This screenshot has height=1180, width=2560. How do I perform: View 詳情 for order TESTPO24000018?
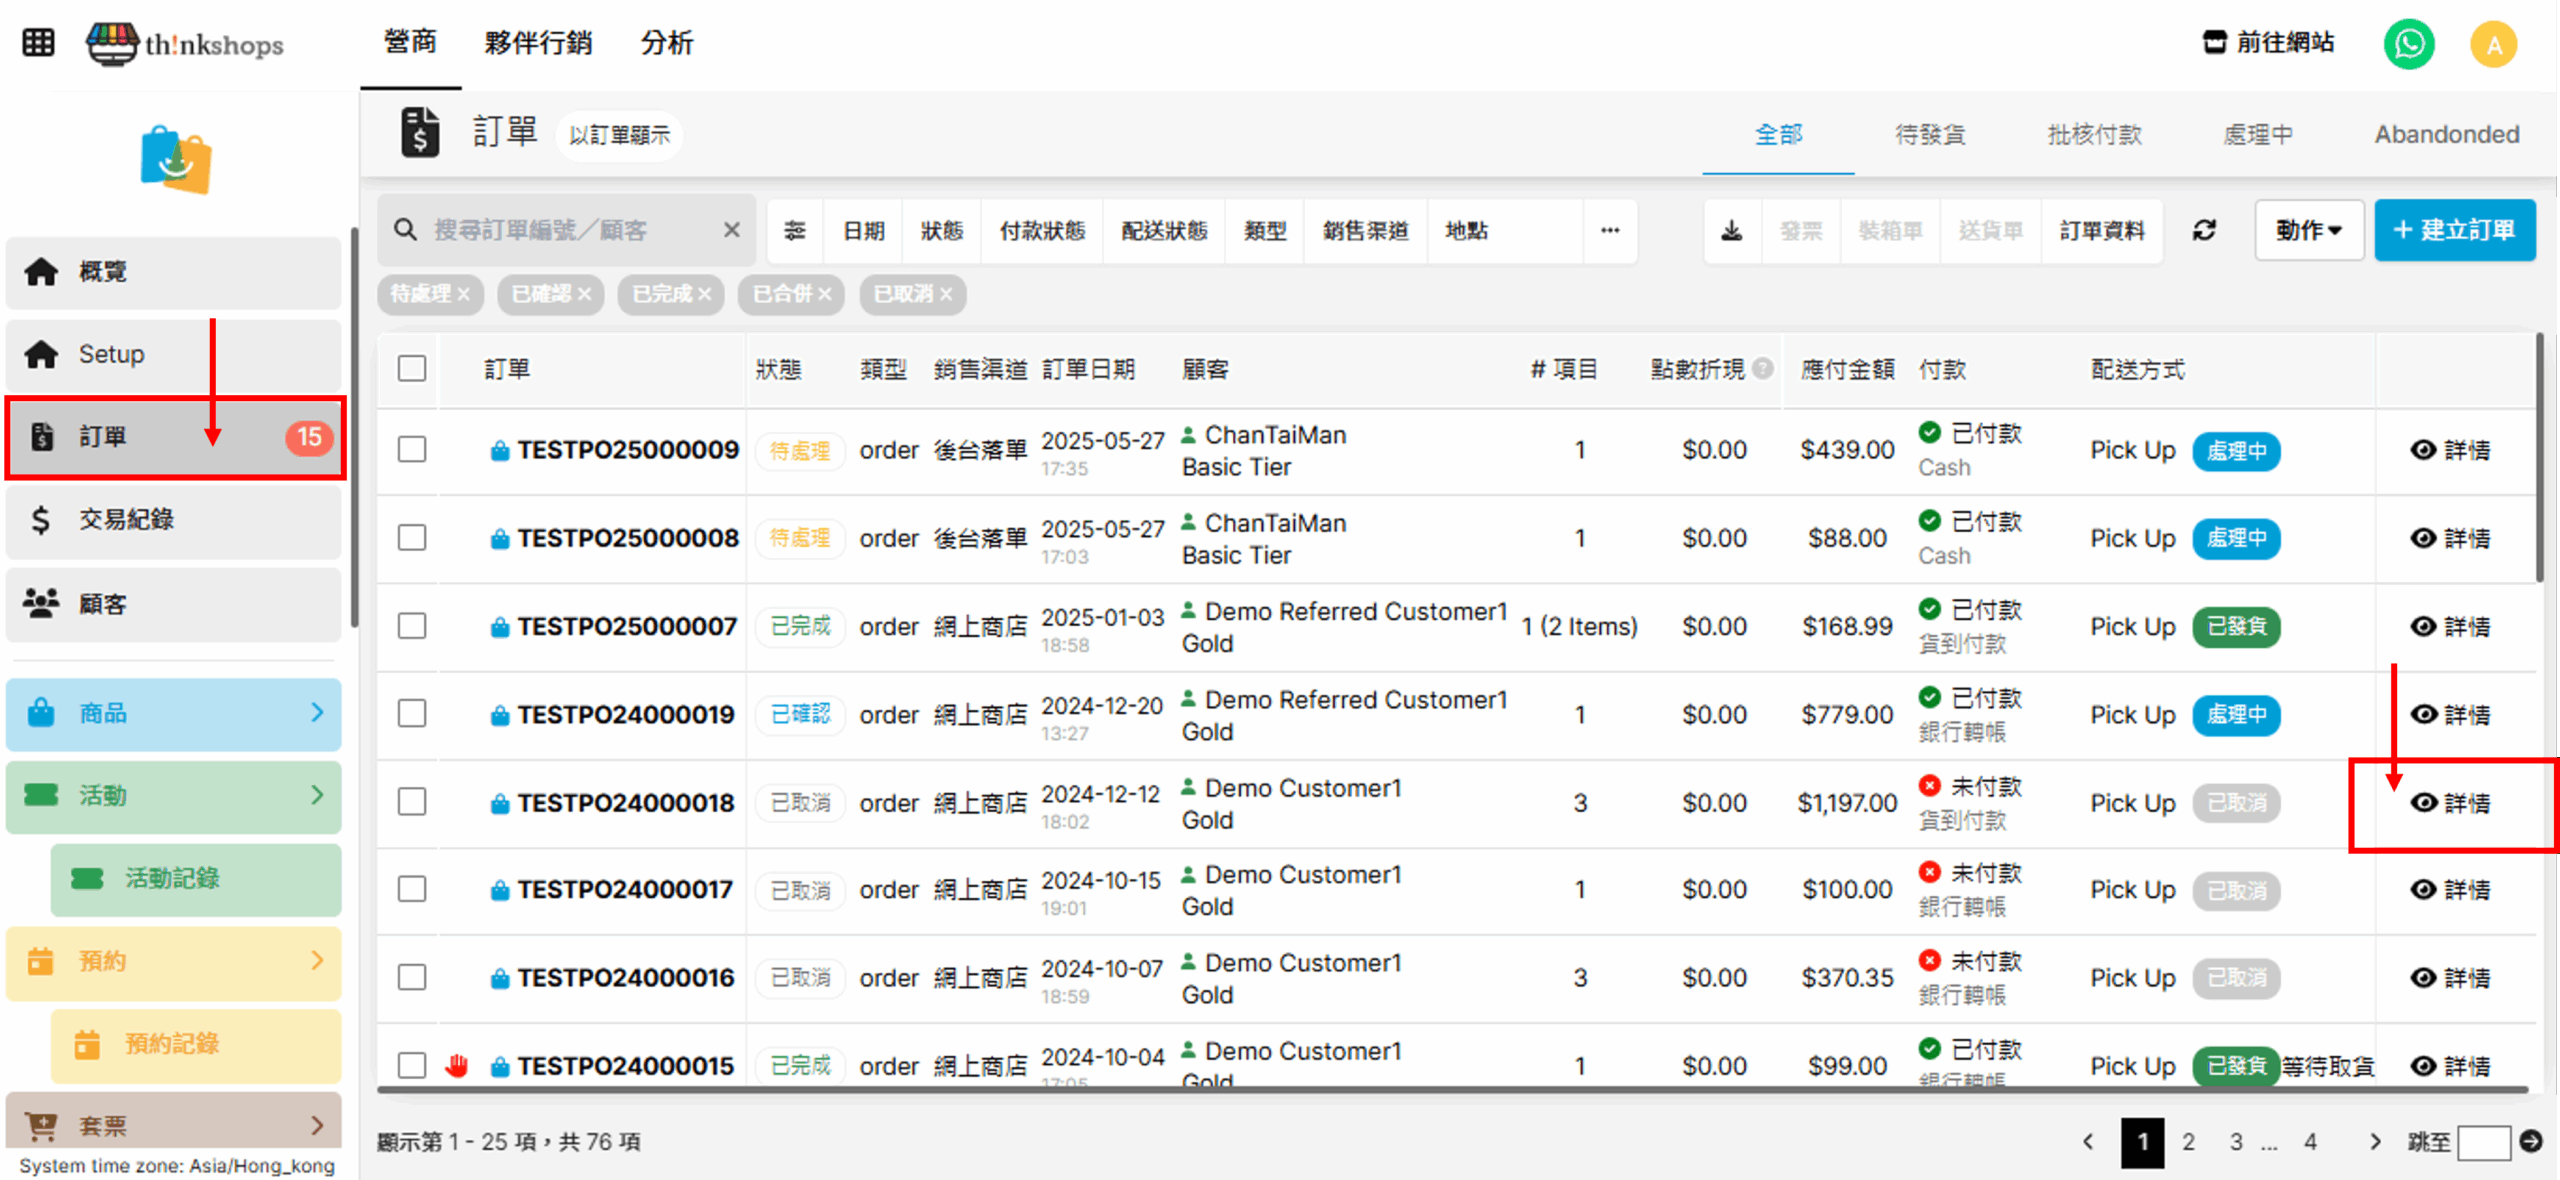tap(2451, 803)
